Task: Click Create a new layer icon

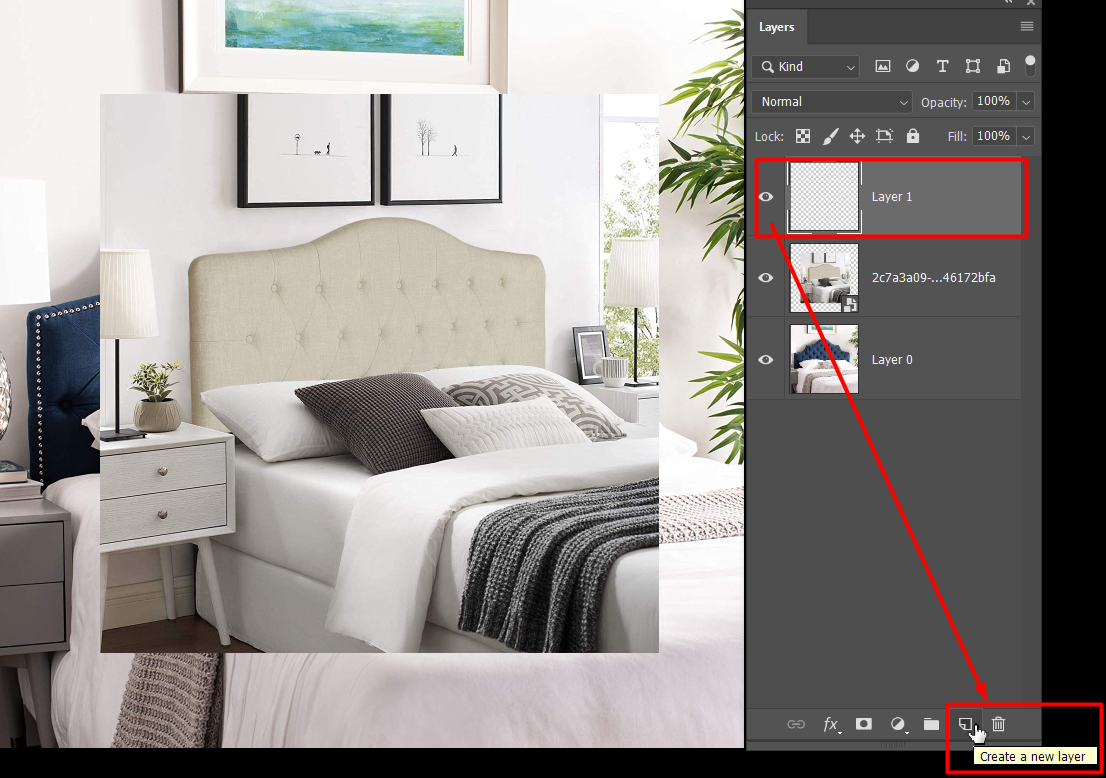Action: pyautogui.click(x=965, y=724)
